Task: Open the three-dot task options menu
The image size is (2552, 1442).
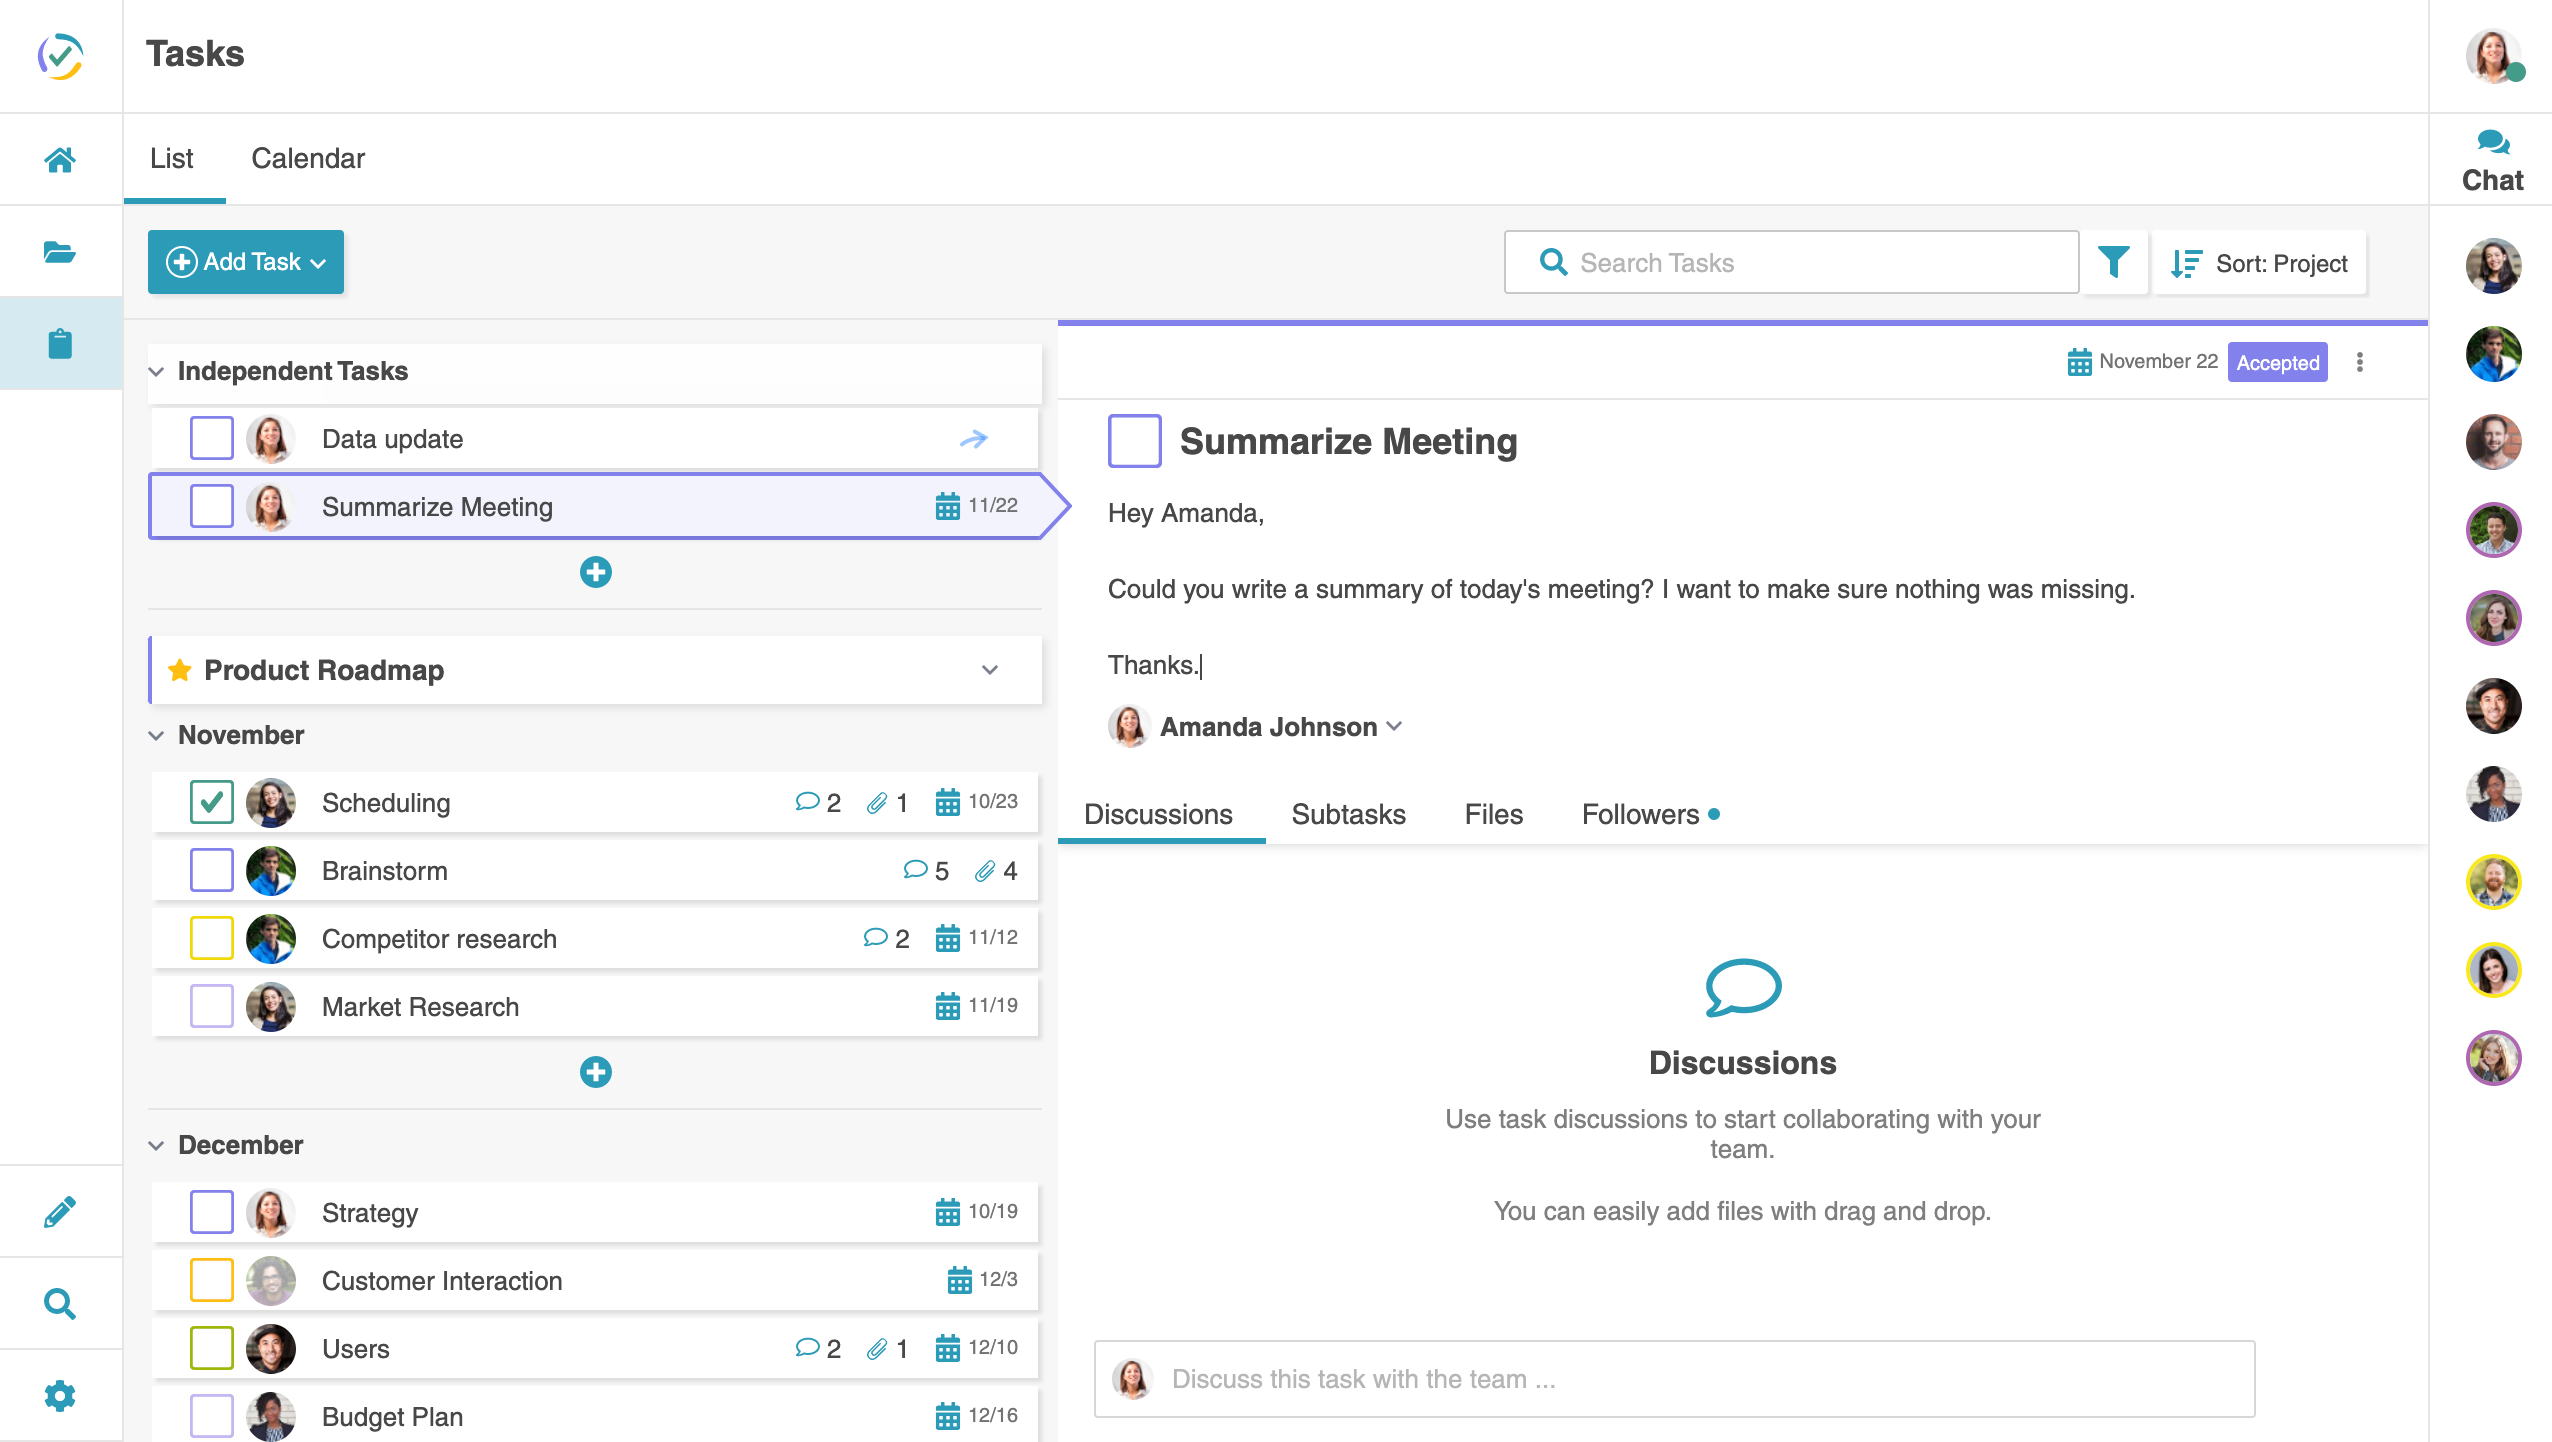Action: tap(2360, 363)
